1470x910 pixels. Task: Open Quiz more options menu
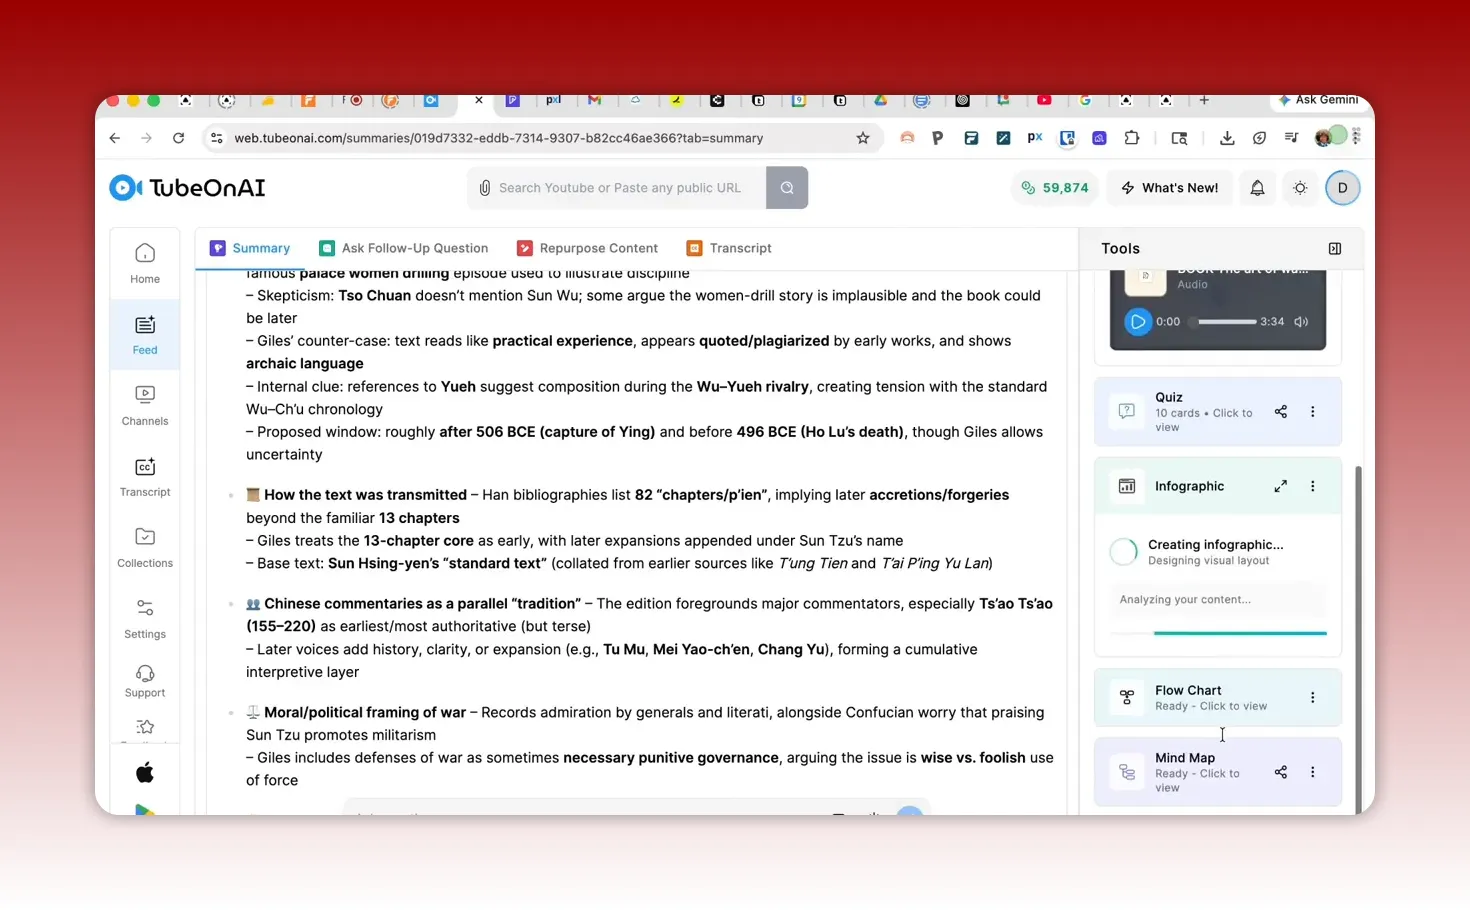pos(1313,412)
